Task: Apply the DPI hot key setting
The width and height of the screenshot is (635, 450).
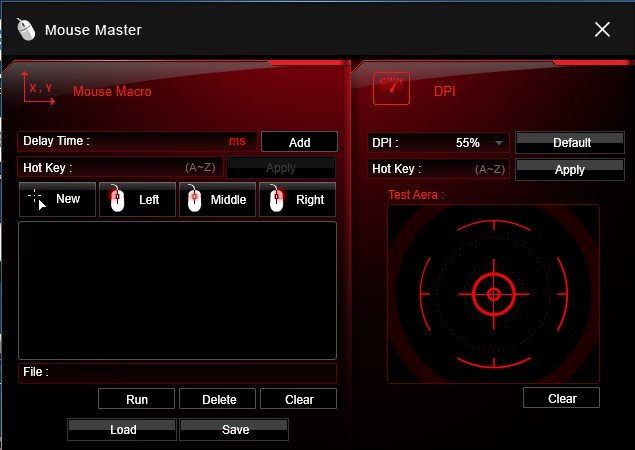Action: (x=570, y=169)
